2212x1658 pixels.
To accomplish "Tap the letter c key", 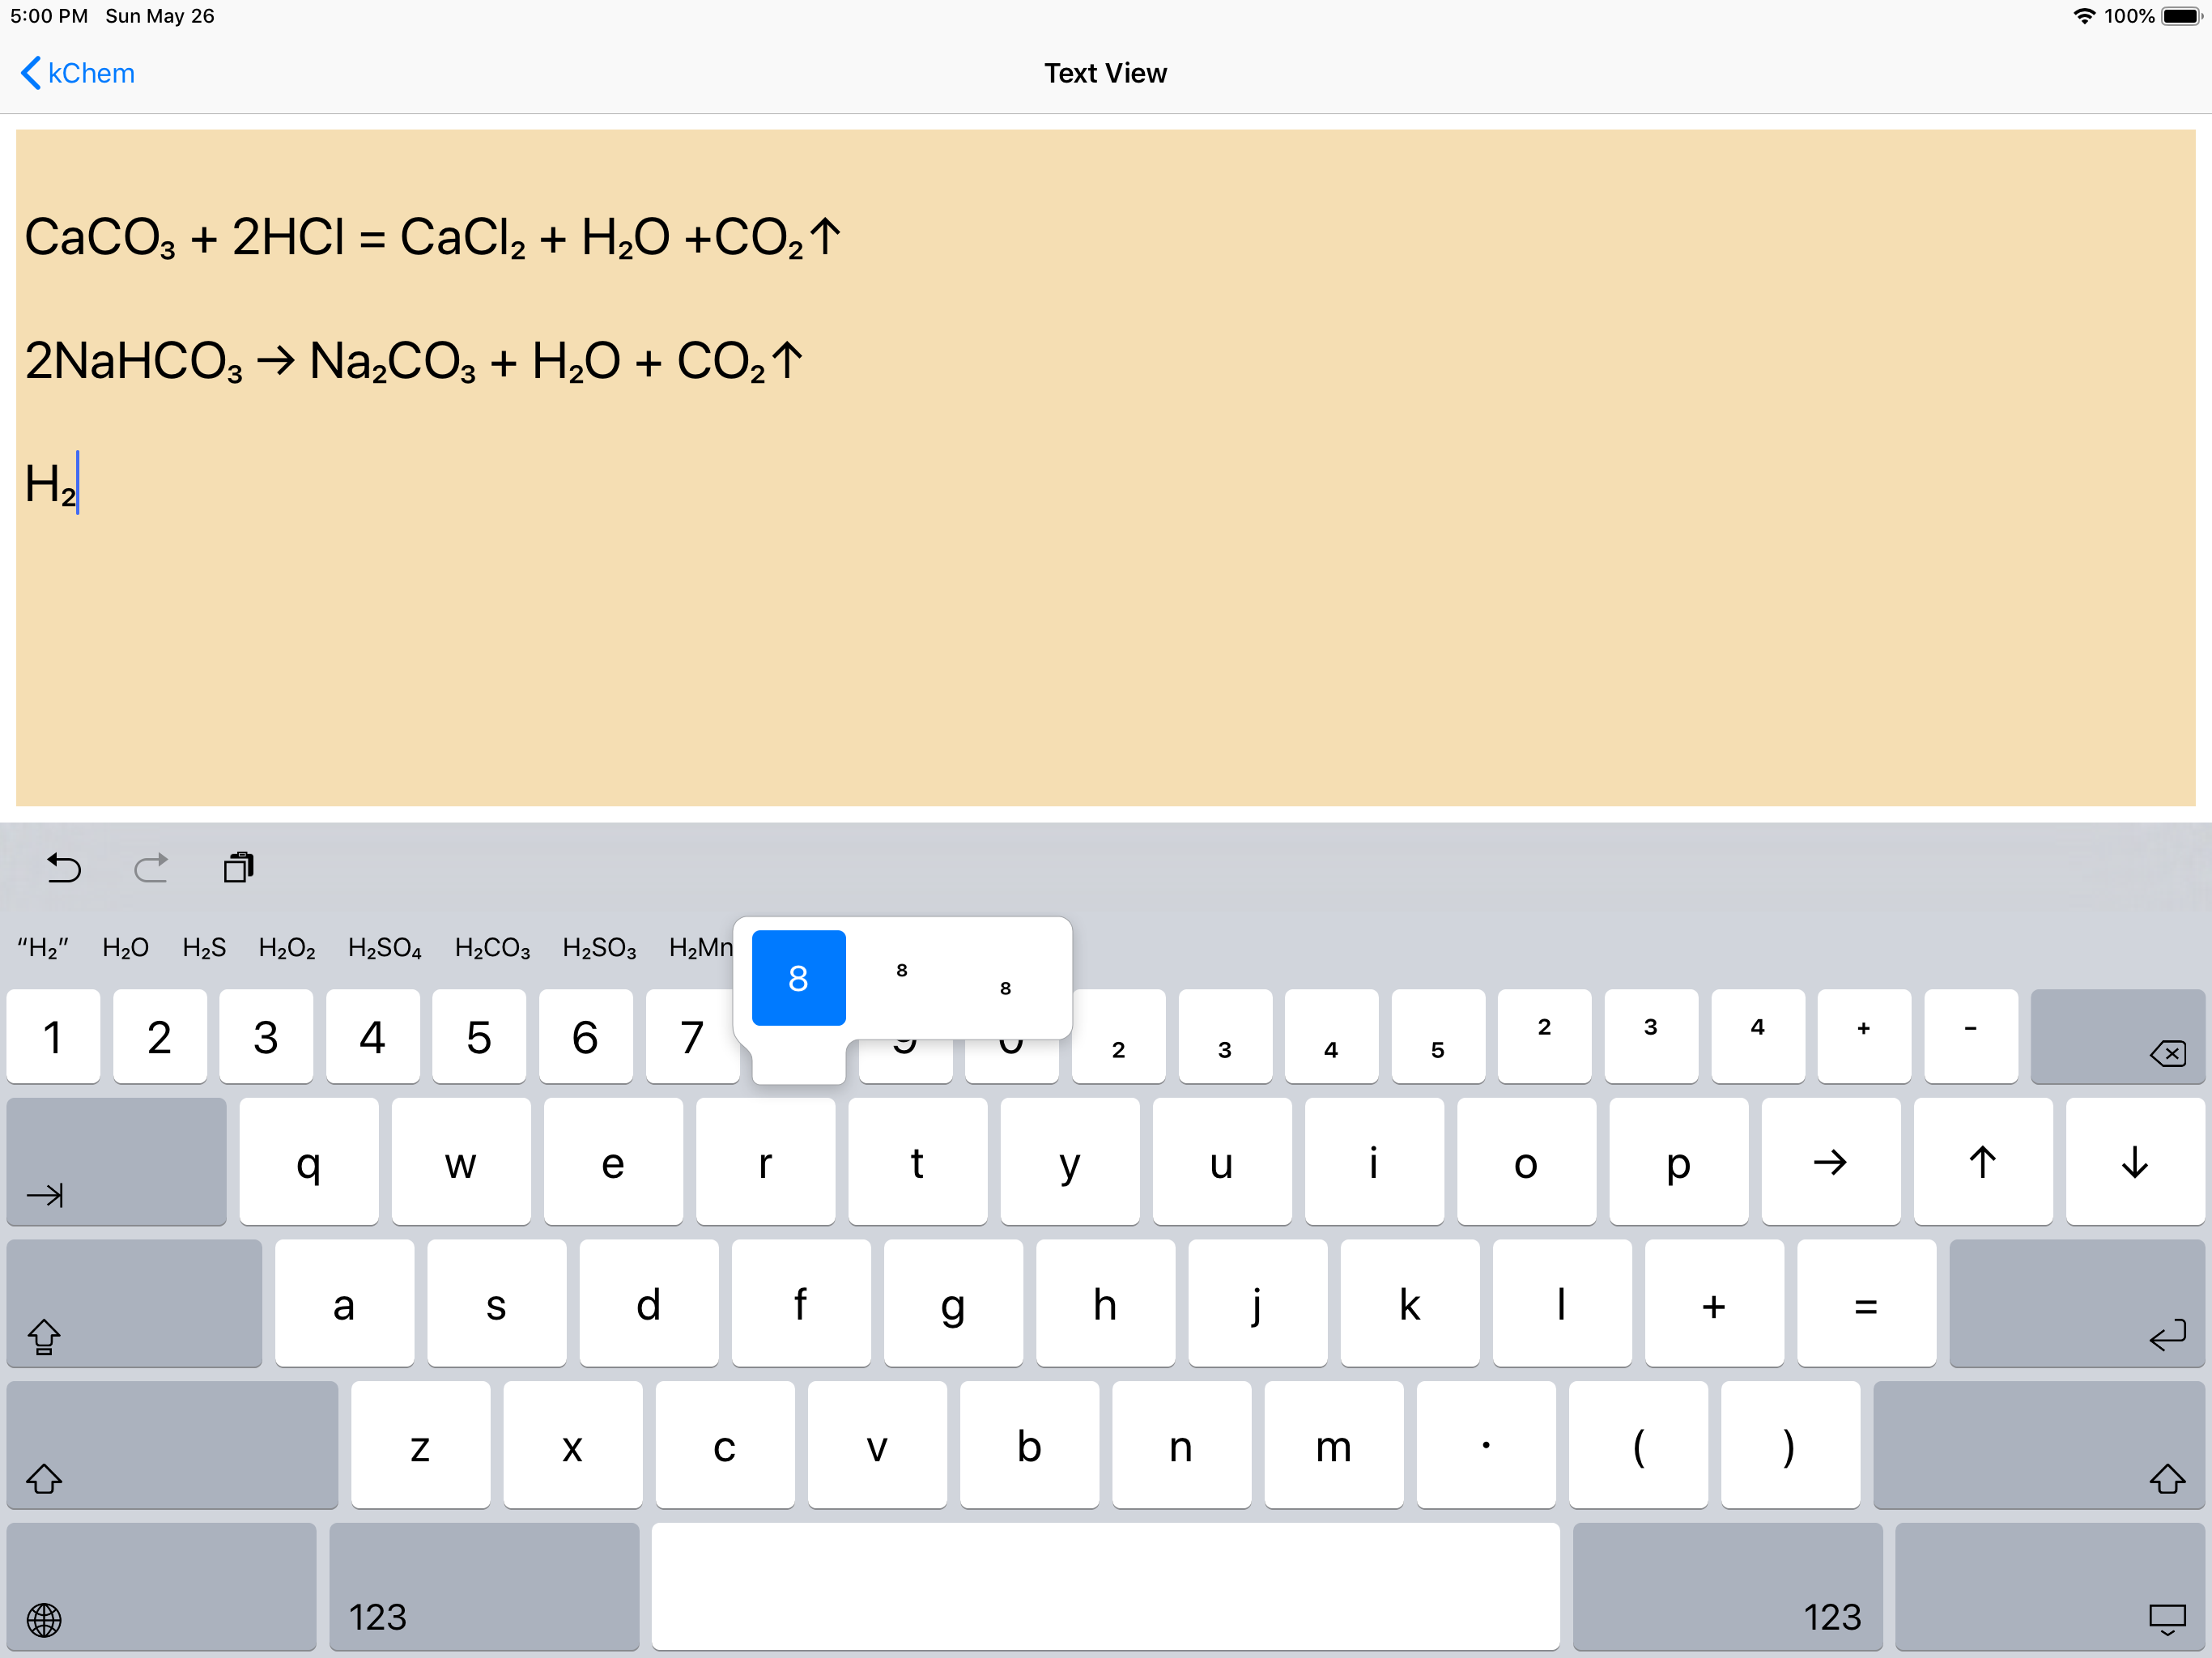I will (x=725, y=1446).
